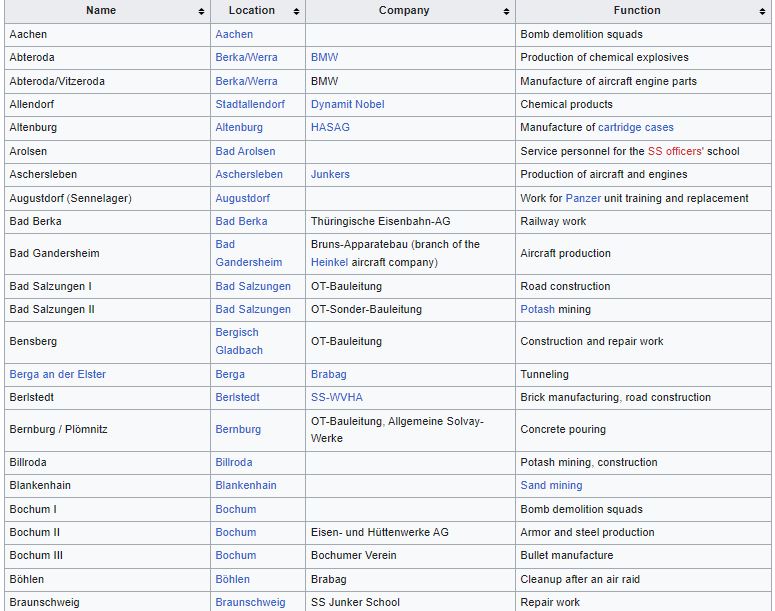Open the Dynamit Nobel company link
The height and width of the screenshot is (611, 775).
pos(347,104)
